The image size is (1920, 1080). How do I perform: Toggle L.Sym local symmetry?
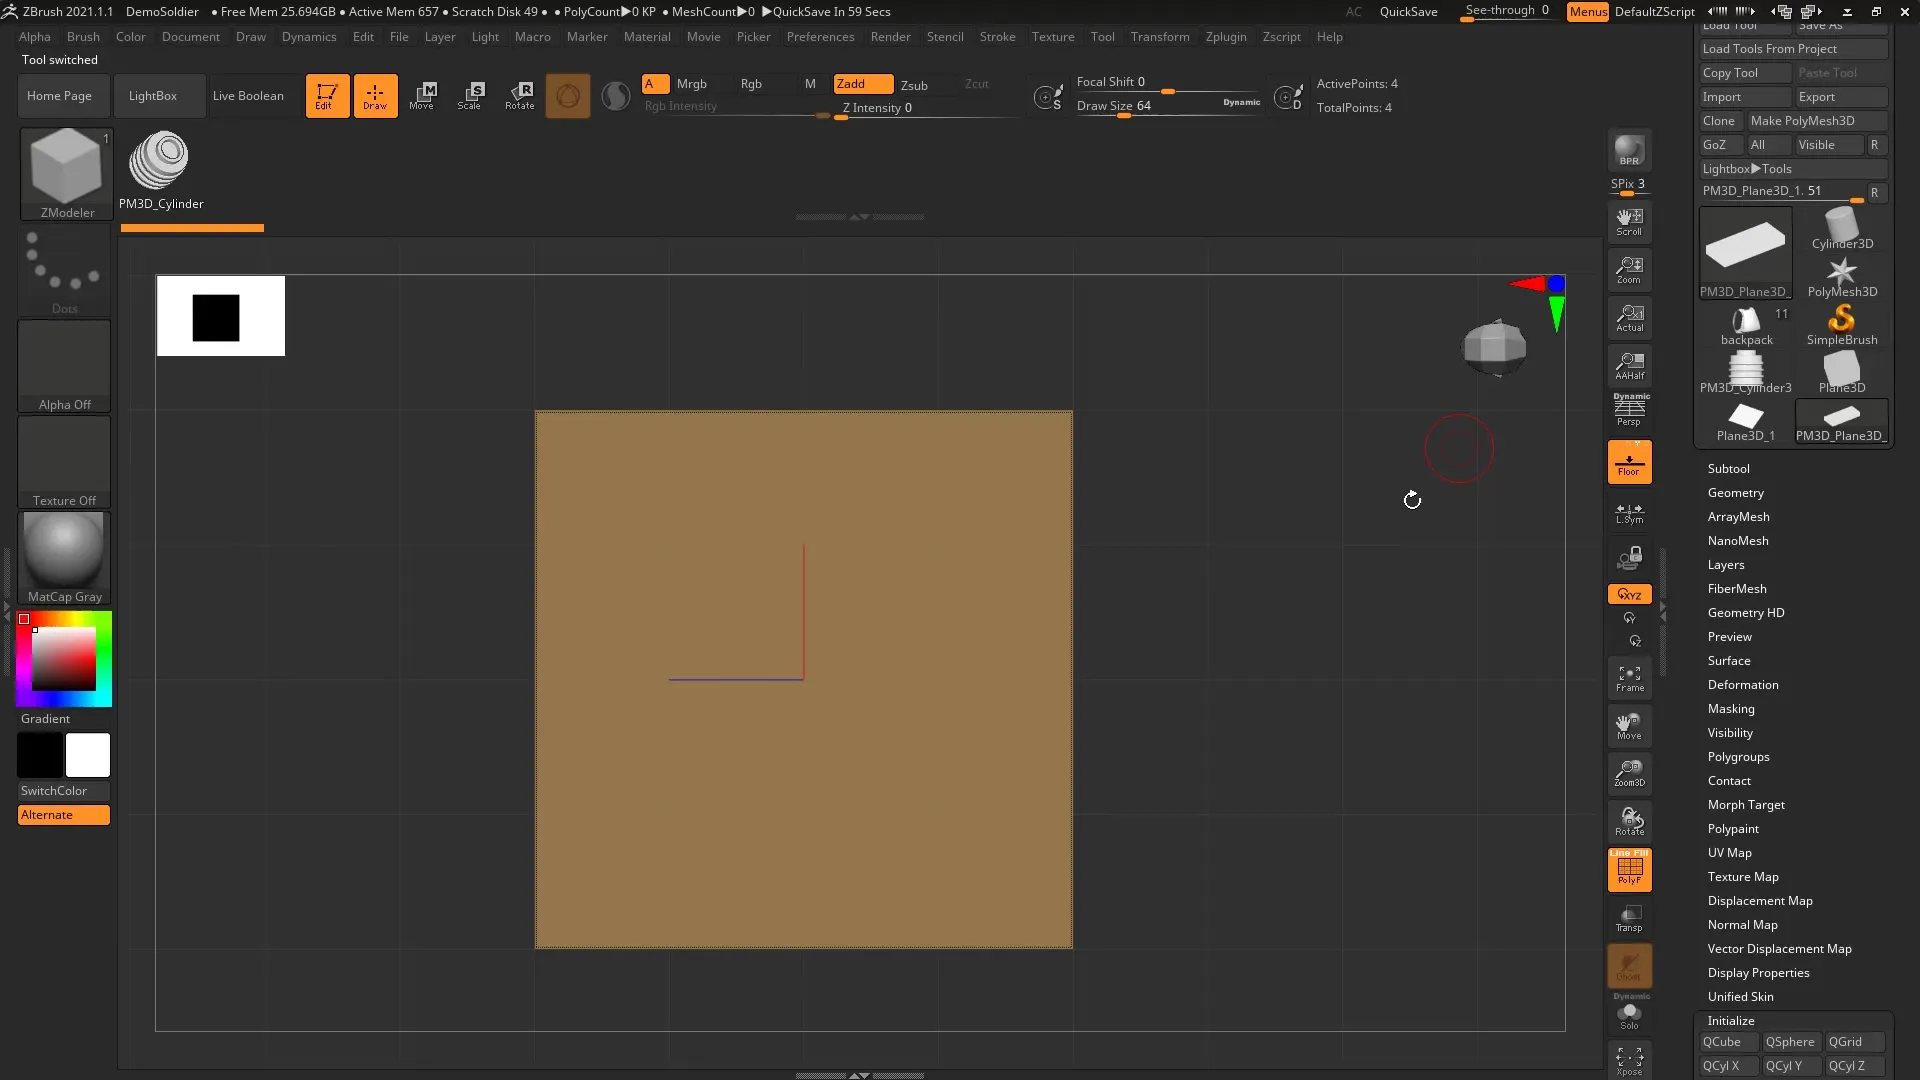[x=1629, y=514]
